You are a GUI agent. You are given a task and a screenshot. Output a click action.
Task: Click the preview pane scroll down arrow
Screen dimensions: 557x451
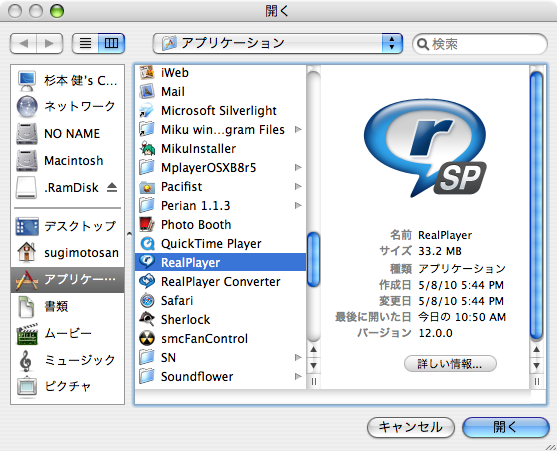click(x=536, y=365)
